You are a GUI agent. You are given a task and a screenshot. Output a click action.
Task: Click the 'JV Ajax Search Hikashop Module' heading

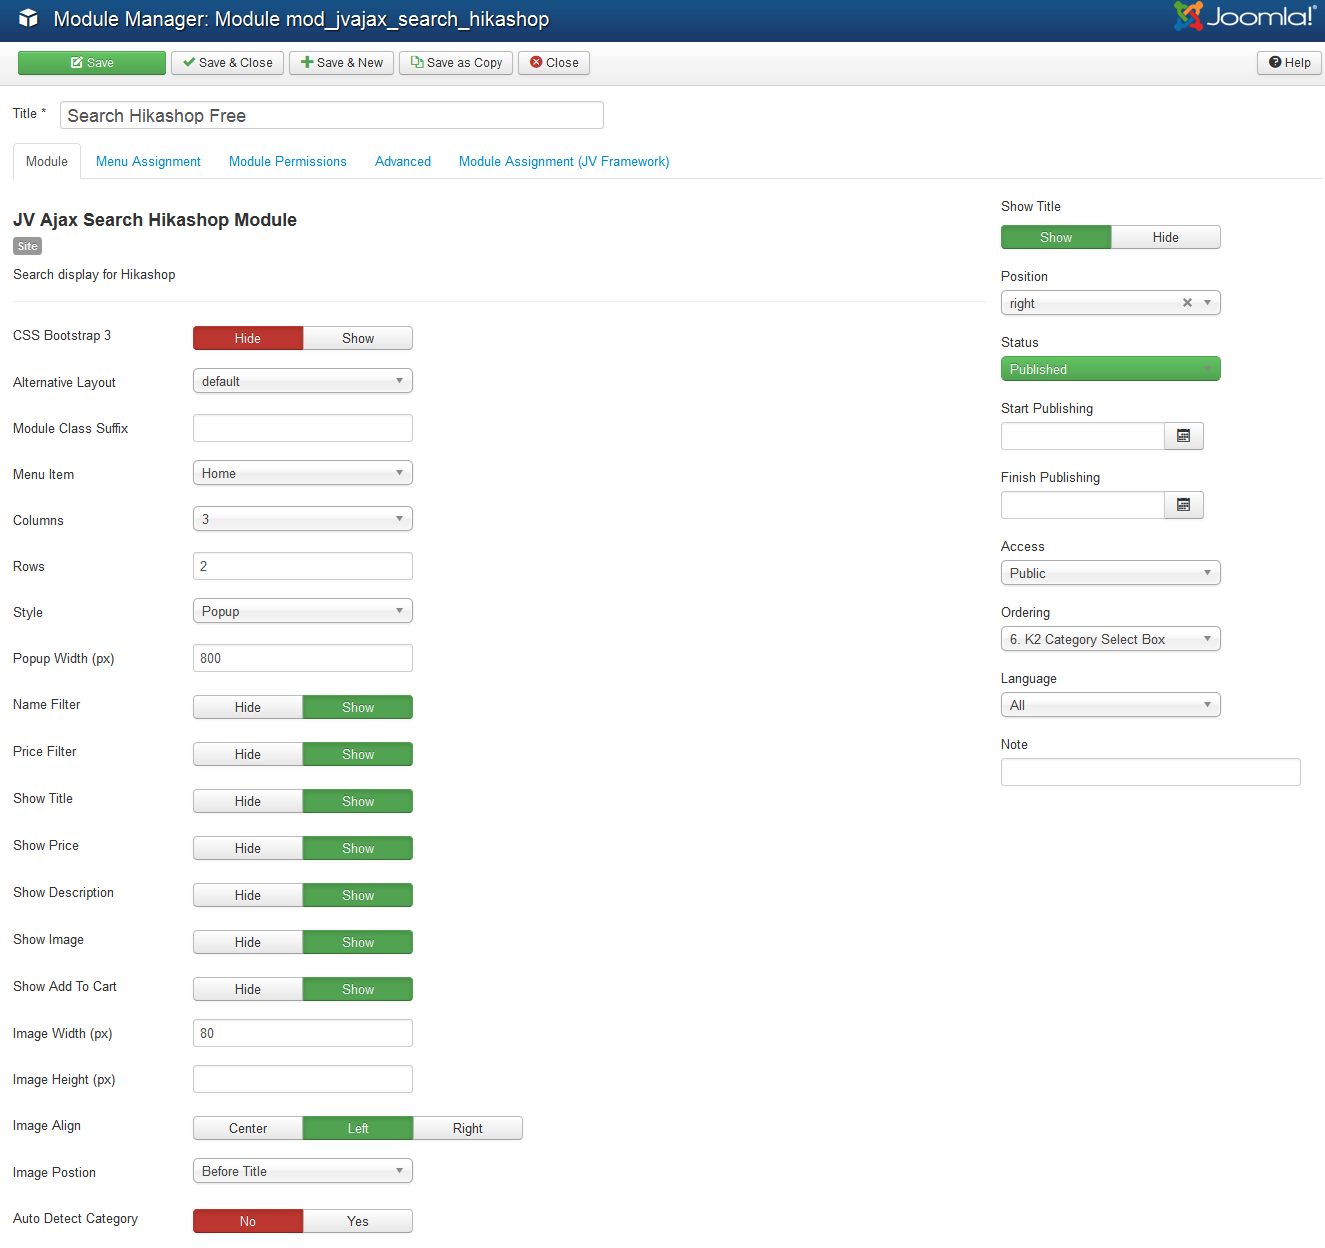(x=155, y=220)
